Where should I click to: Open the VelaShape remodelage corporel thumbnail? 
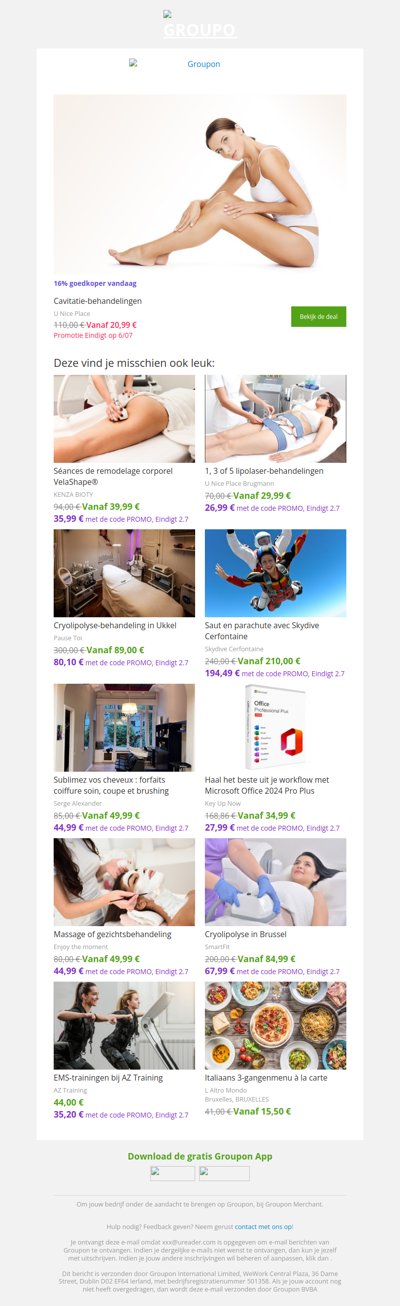[x=124, y=419]
